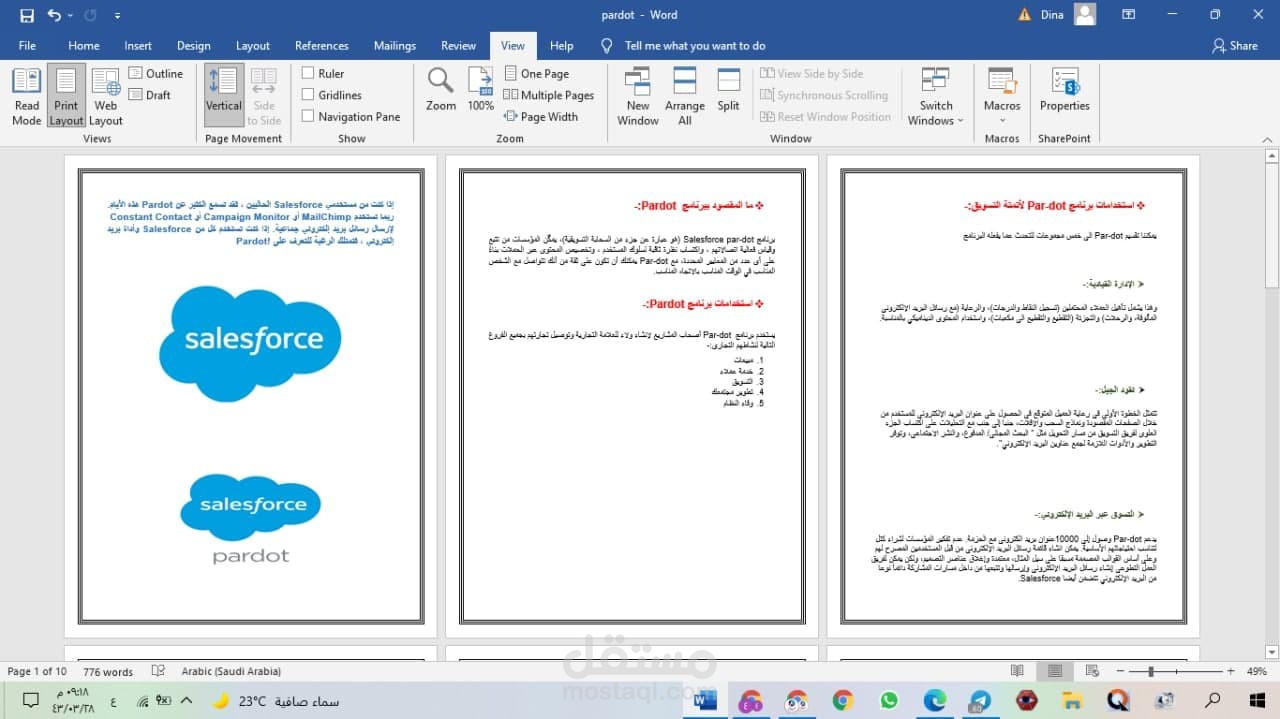
Task: Open Ribbon Display Options
Action: (1129, 15)
